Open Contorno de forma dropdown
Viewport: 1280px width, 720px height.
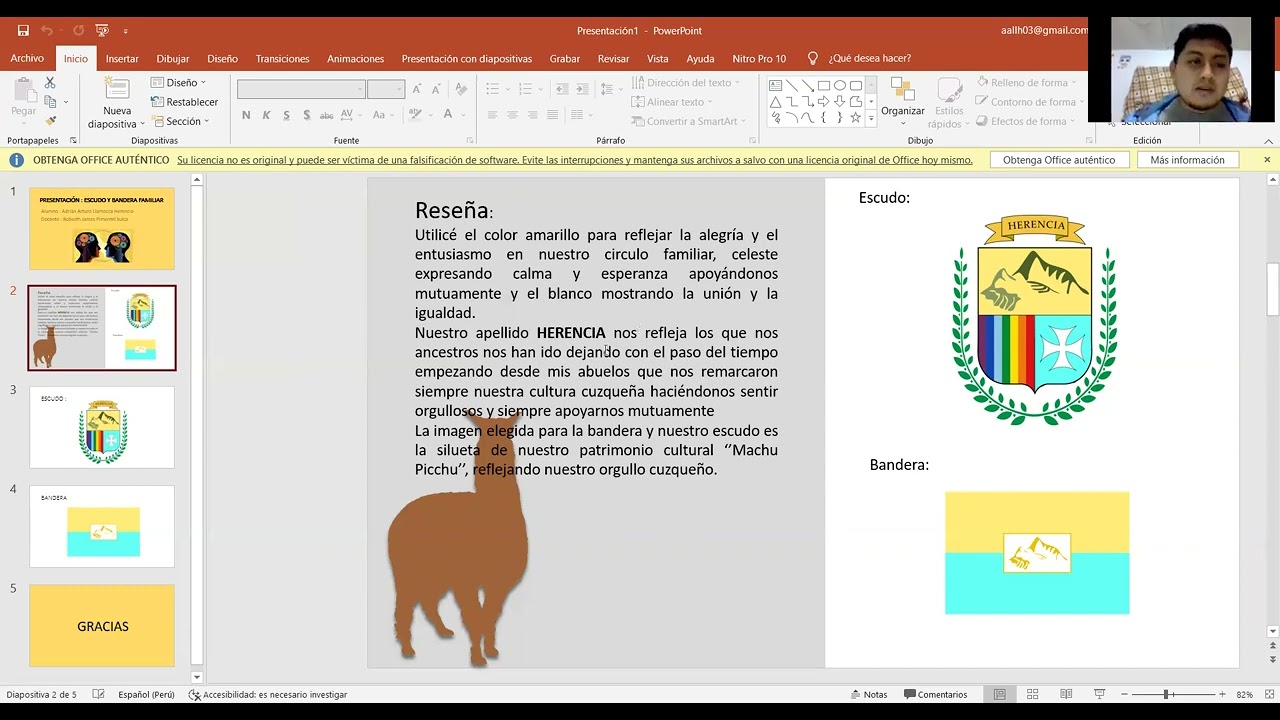[1030, 102]
